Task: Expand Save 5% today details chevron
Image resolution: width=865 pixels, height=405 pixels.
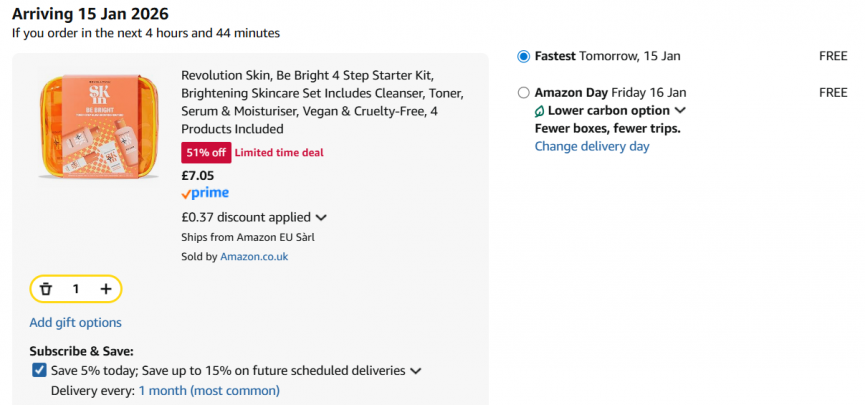Action: point(416,371)
